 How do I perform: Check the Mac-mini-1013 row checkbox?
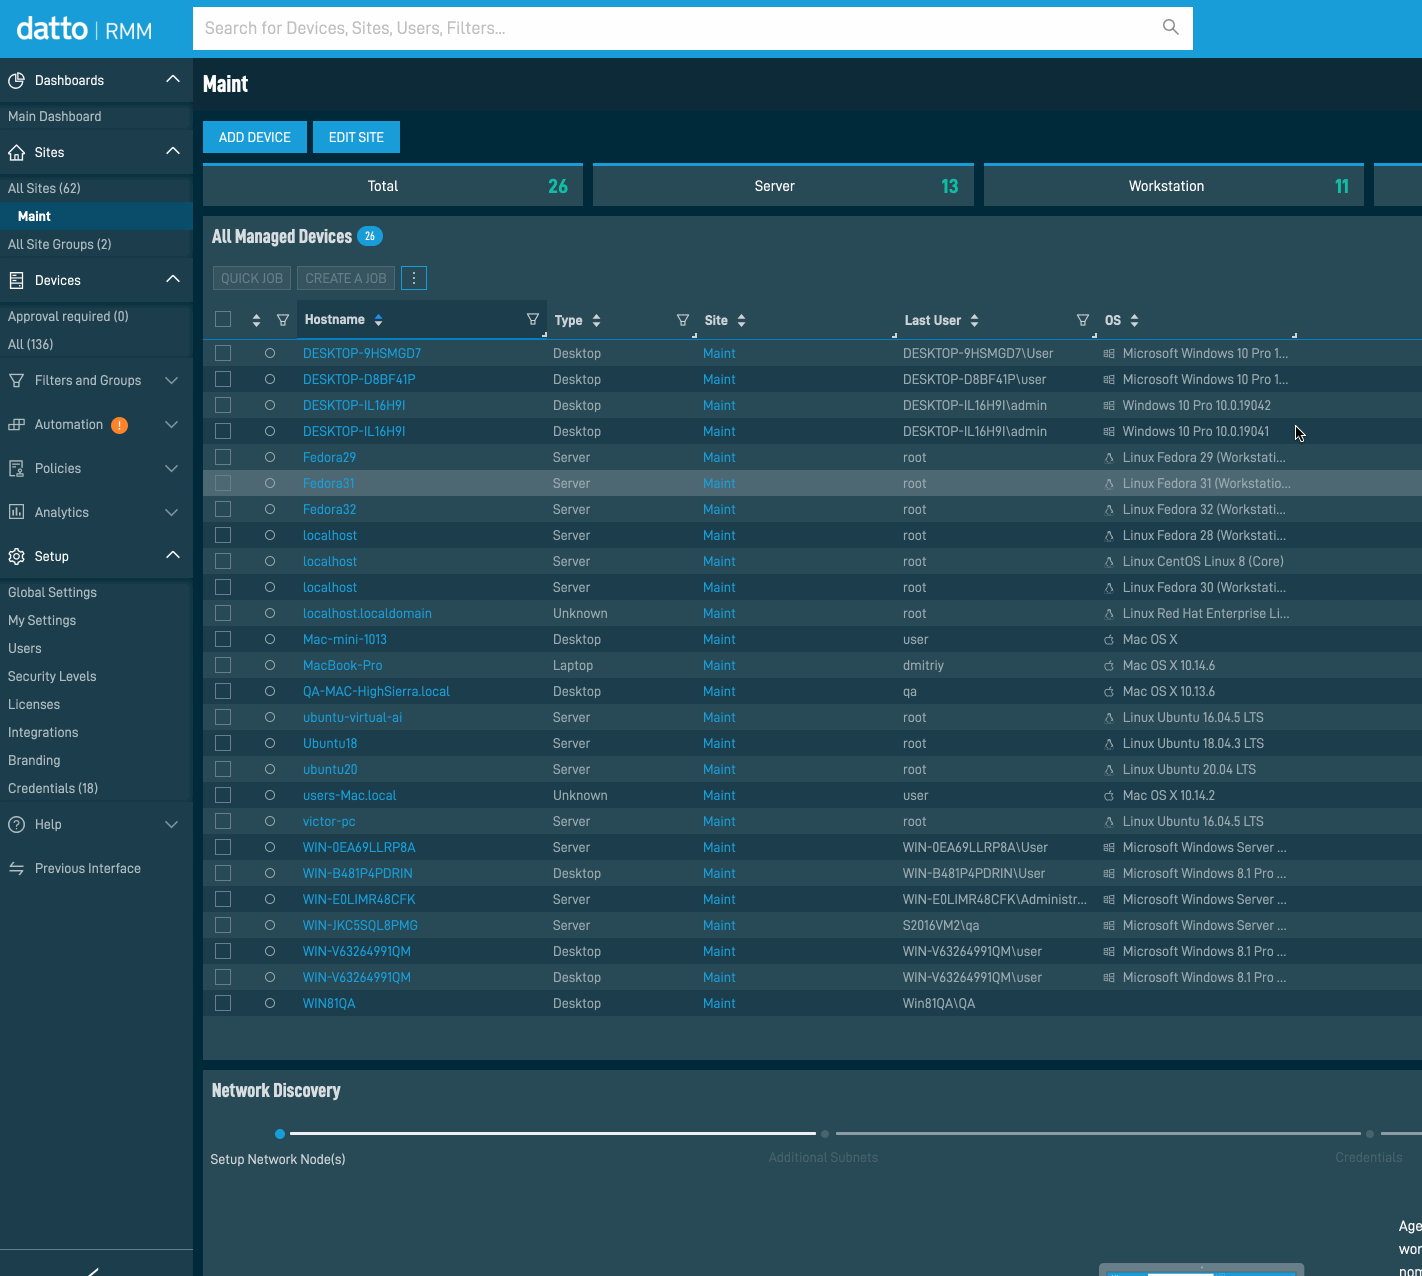point(223,639)
